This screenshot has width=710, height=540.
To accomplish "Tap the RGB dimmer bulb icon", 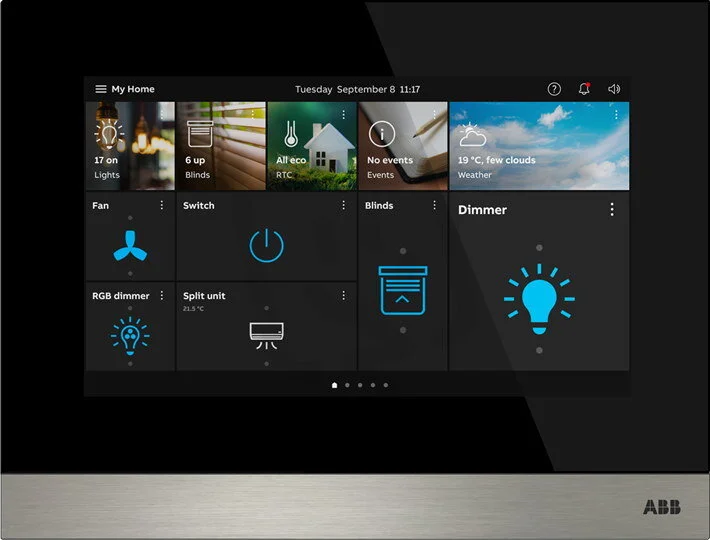I will (130, 336).
